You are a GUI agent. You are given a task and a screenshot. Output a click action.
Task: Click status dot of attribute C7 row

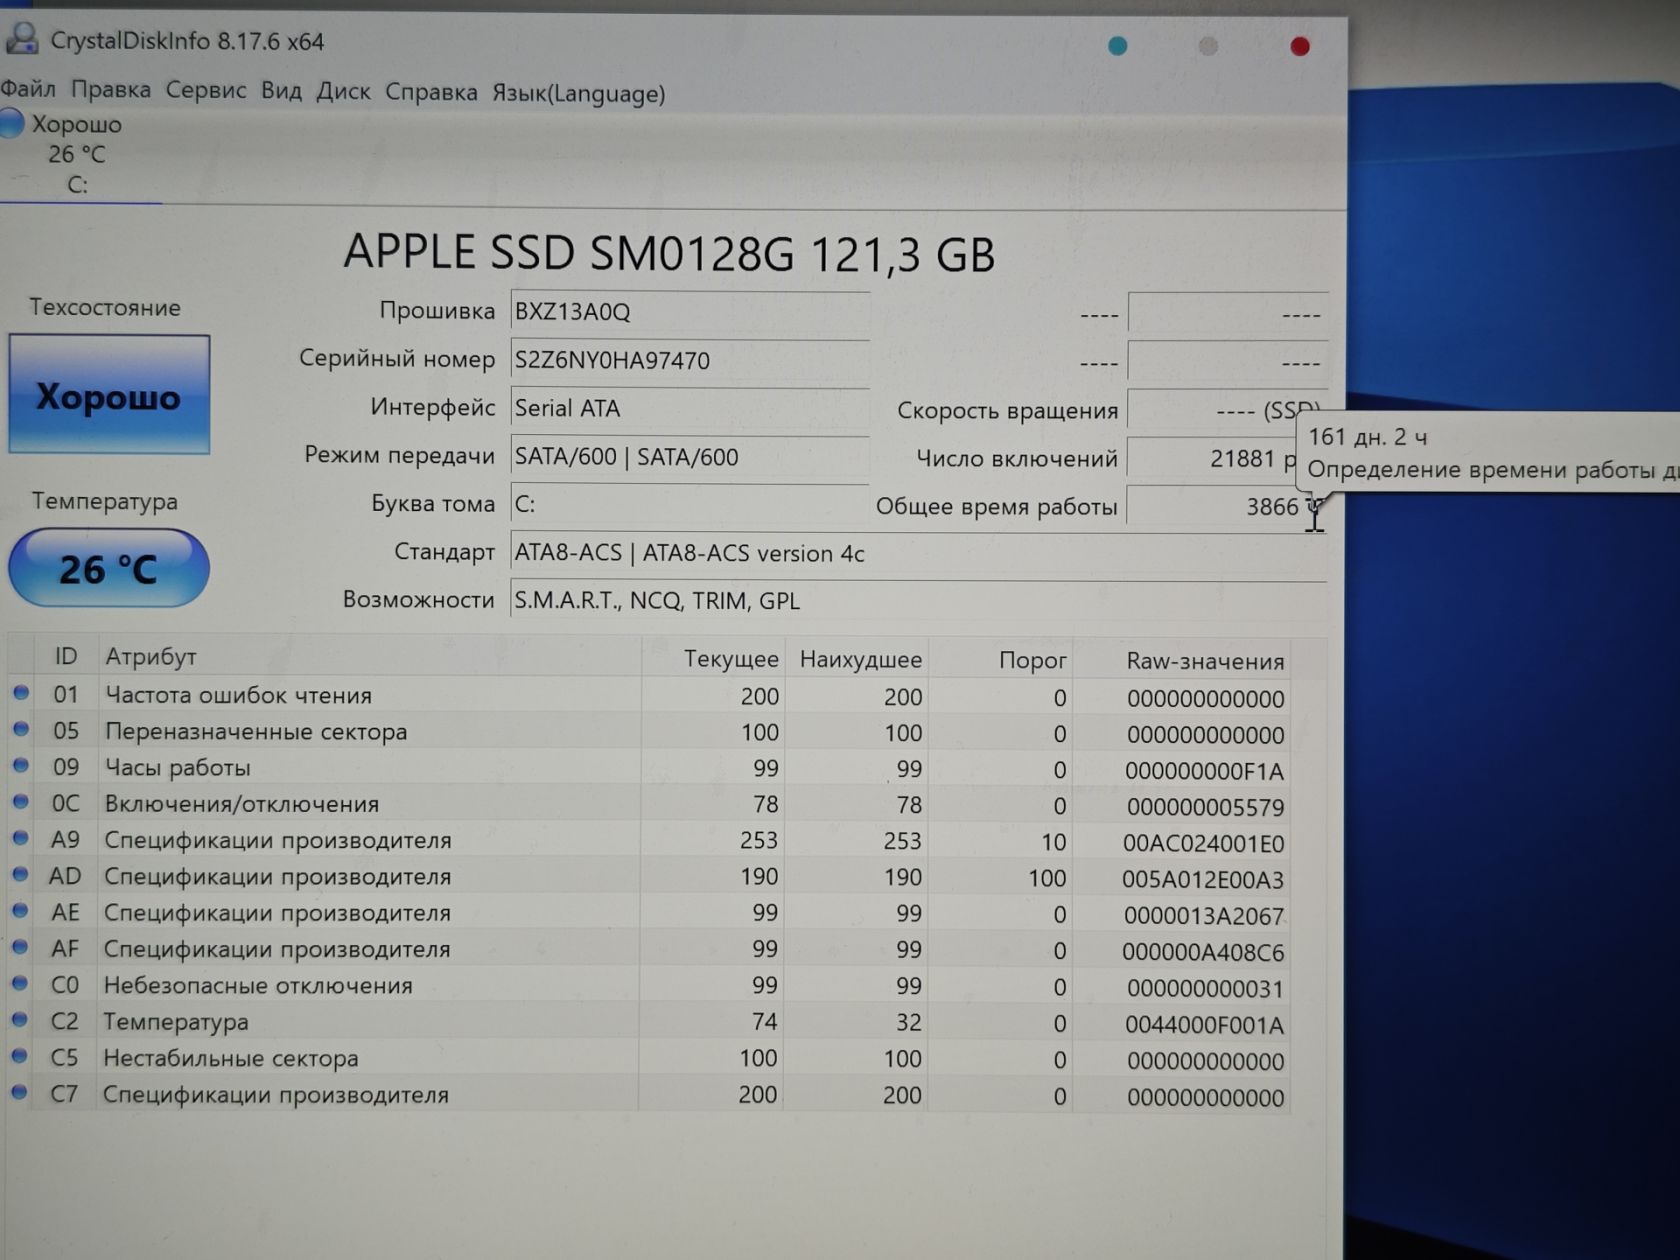[x=20, y=1092]
